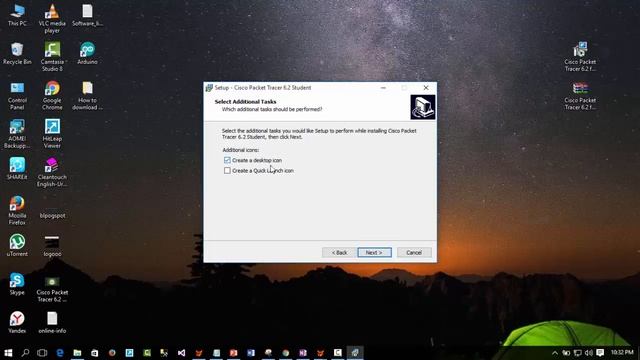This screenshot has height=360, width=640.
Task: Select AOMEI Backupper desktop icon
Action: [x=17, y=134]
